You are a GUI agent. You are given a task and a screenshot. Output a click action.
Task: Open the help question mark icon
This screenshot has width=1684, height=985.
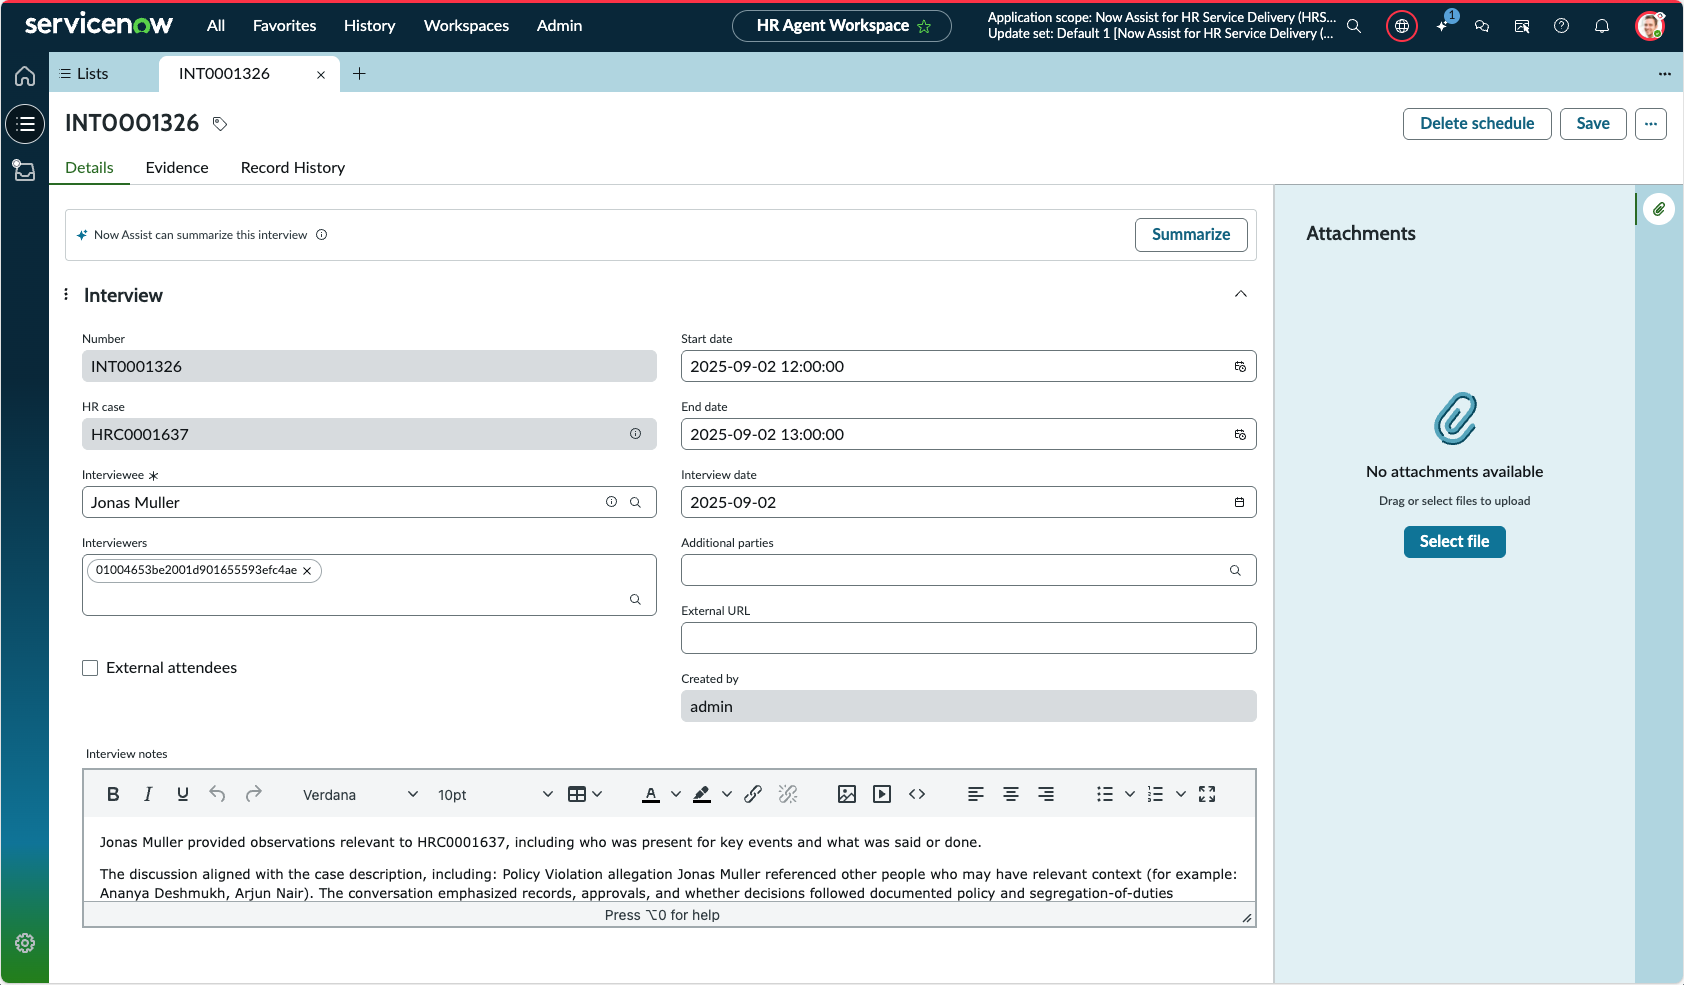pyautogui.click(x=1562, y=26)
